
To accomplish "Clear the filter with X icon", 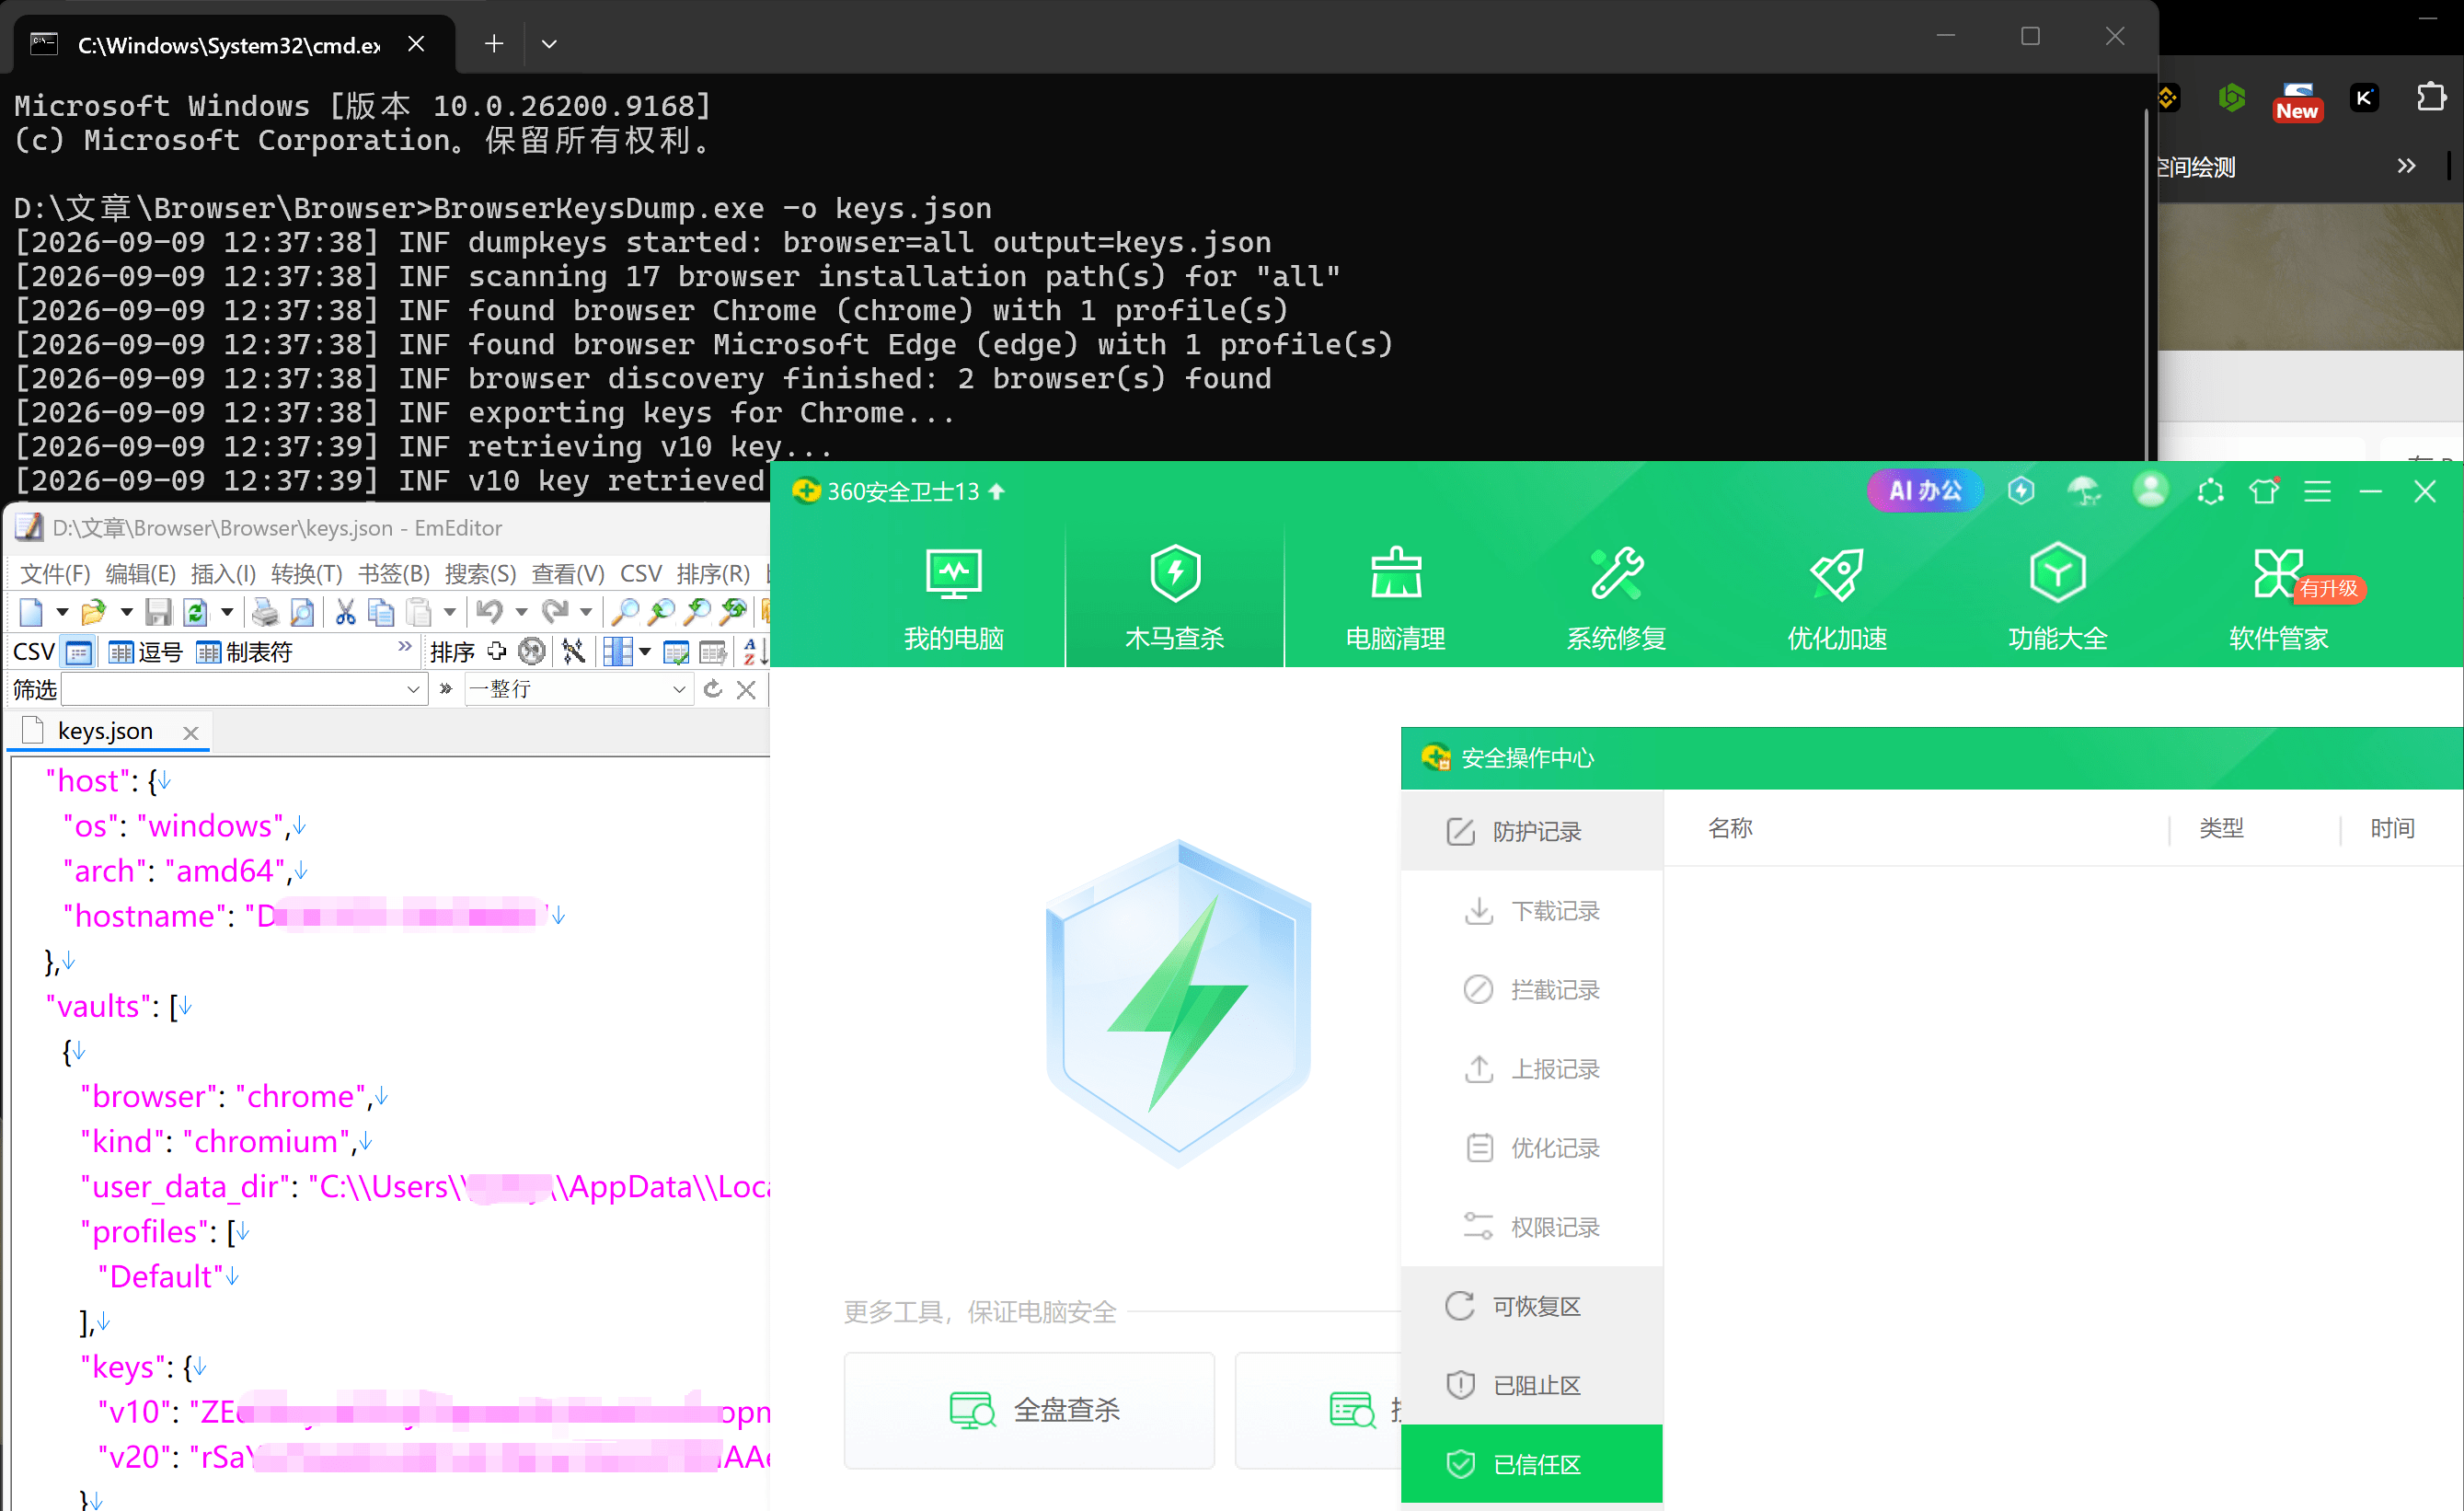I will pos(746,689).
